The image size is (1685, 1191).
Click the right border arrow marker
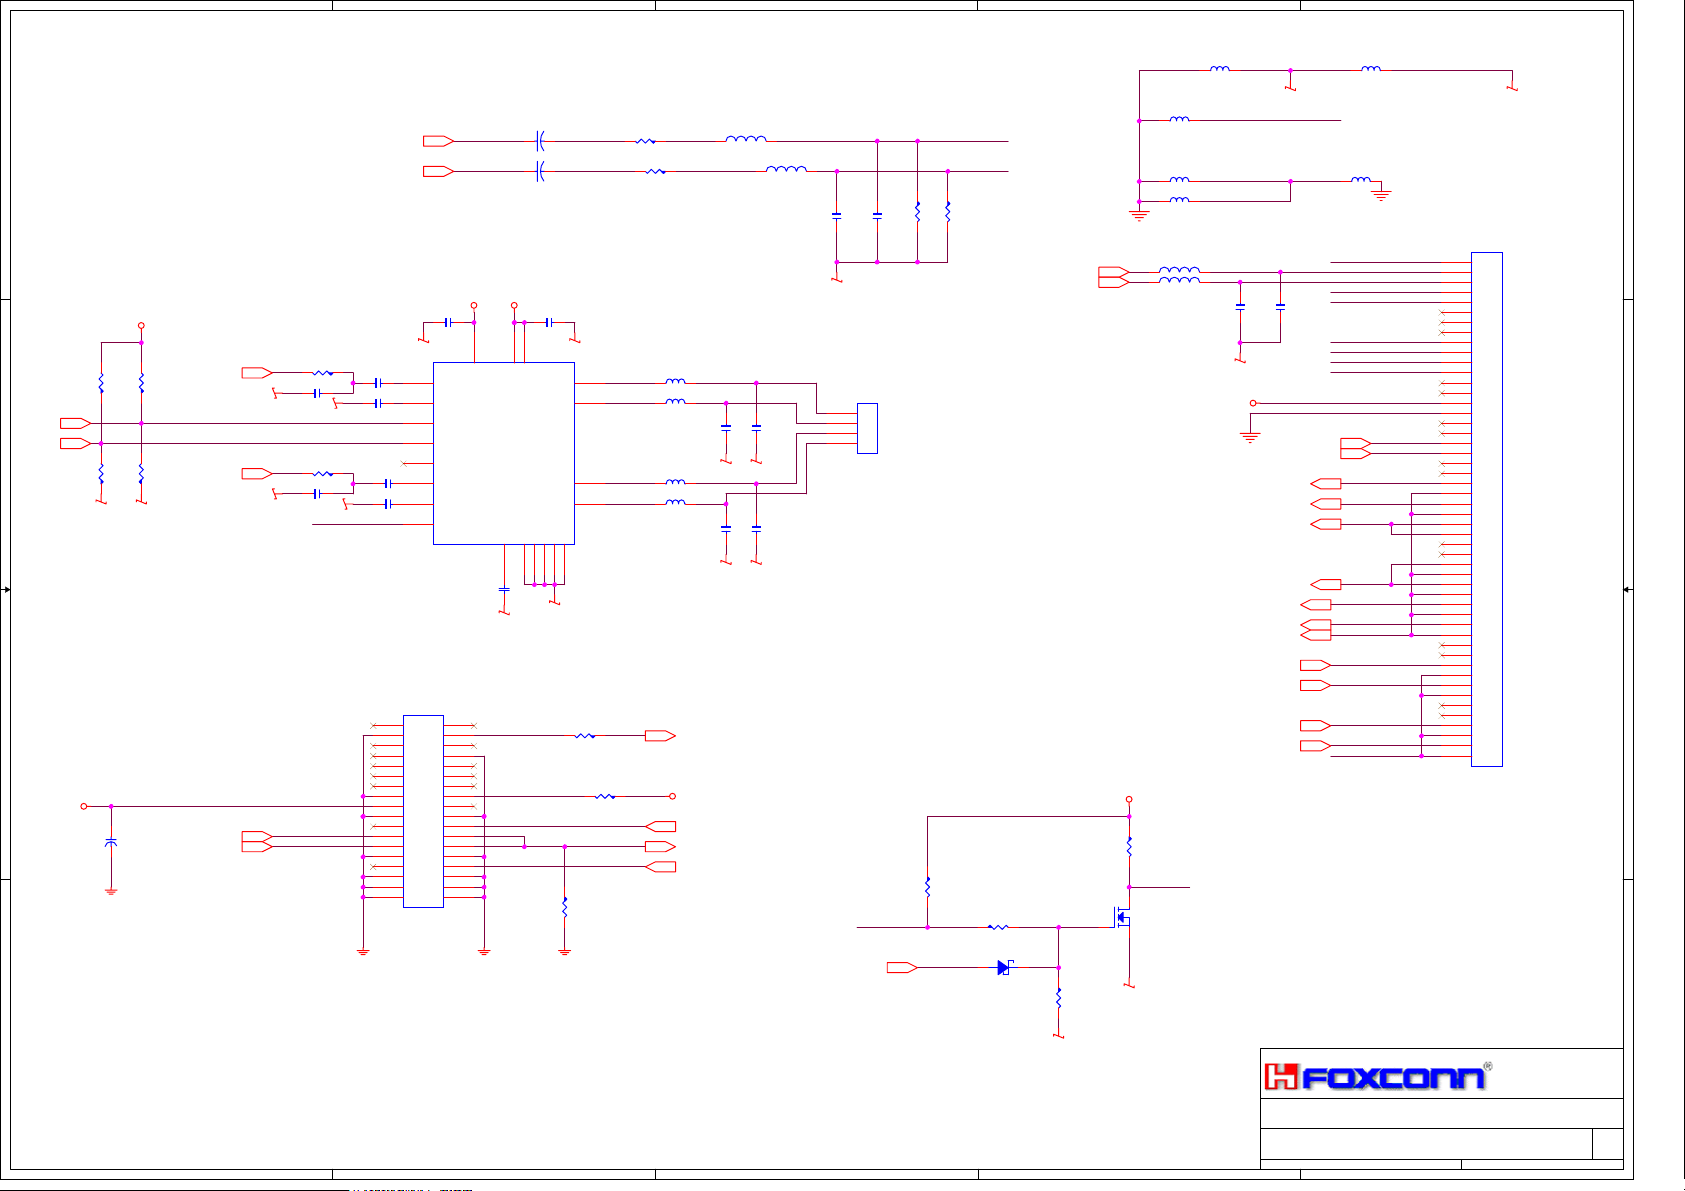pyautogui.click(x=1627, y=590)
